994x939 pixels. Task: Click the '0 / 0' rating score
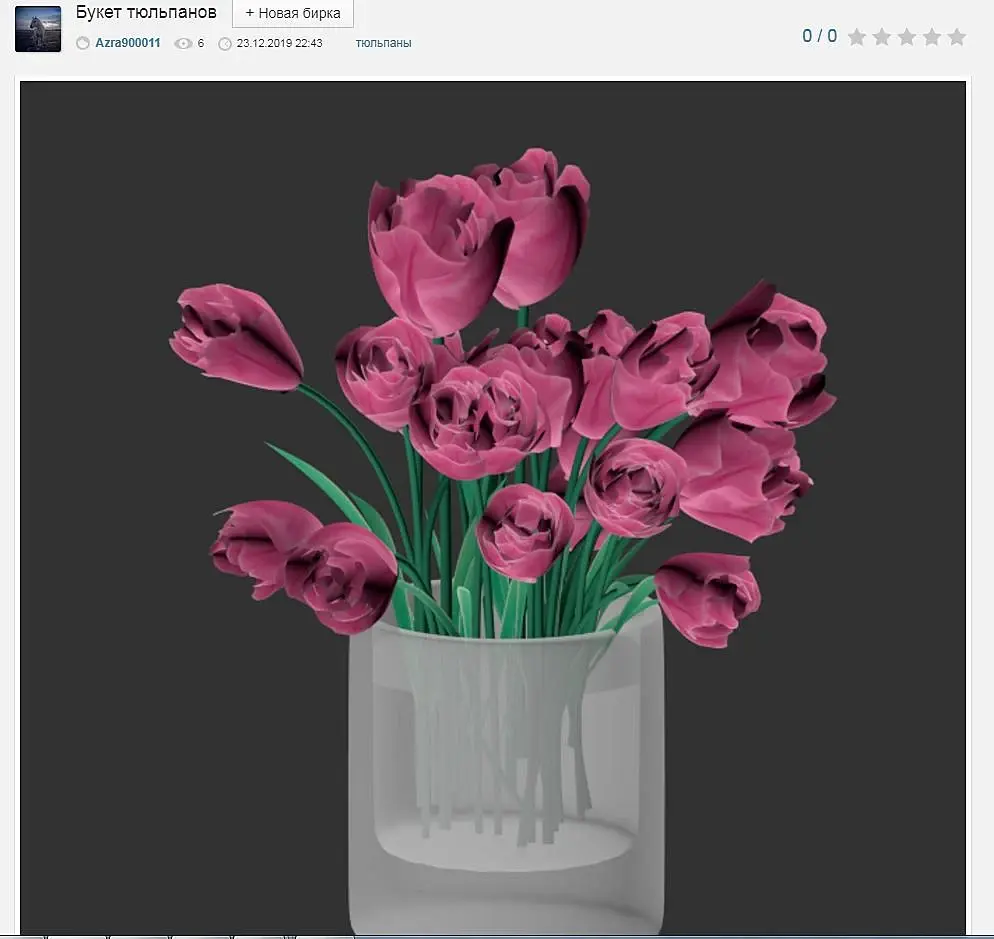[820, 36]
